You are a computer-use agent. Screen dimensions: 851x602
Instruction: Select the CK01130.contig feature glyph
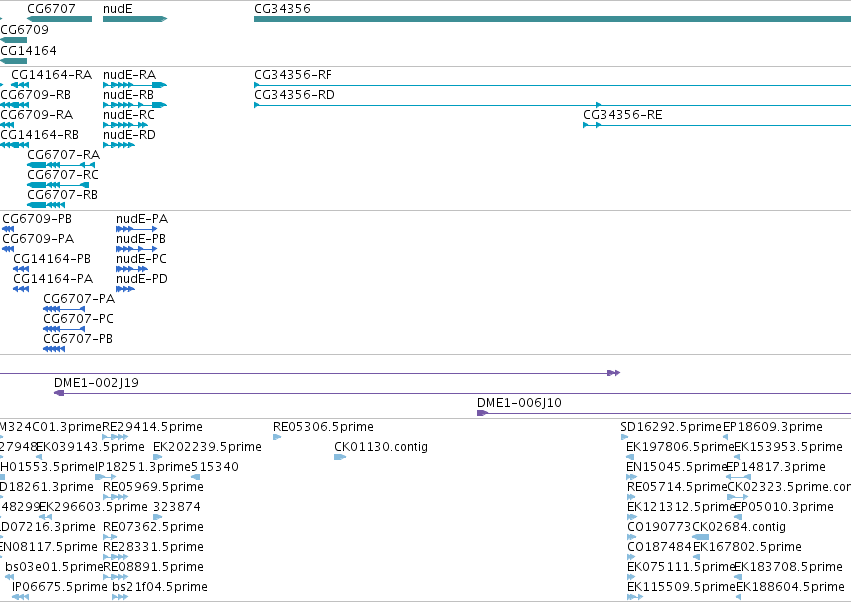pos(340,457)
